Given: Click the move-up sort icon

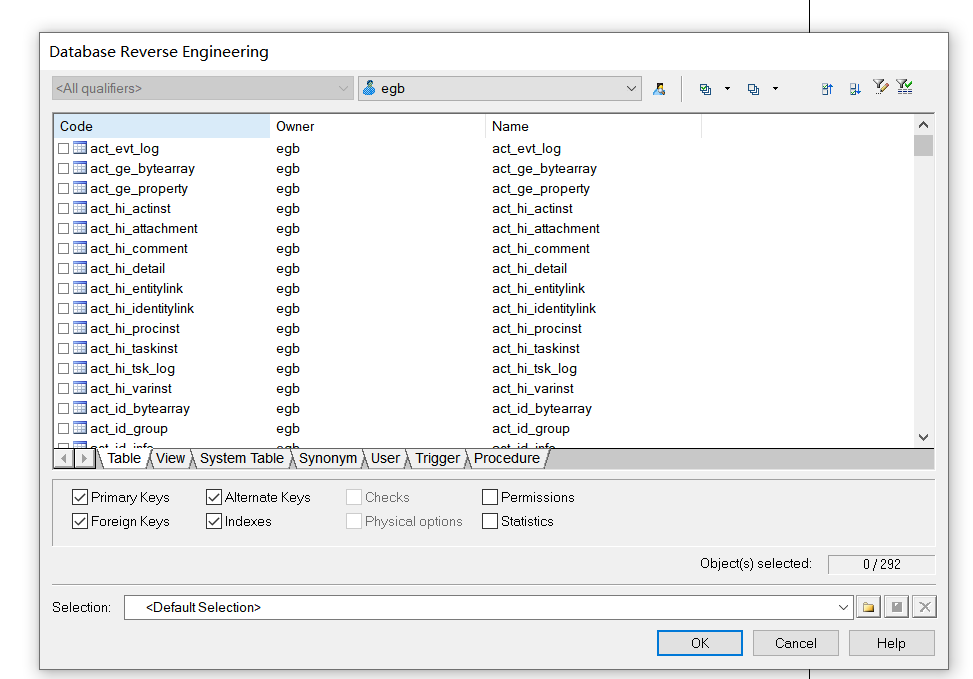Looking at the screenshot, I should [826, 88].
